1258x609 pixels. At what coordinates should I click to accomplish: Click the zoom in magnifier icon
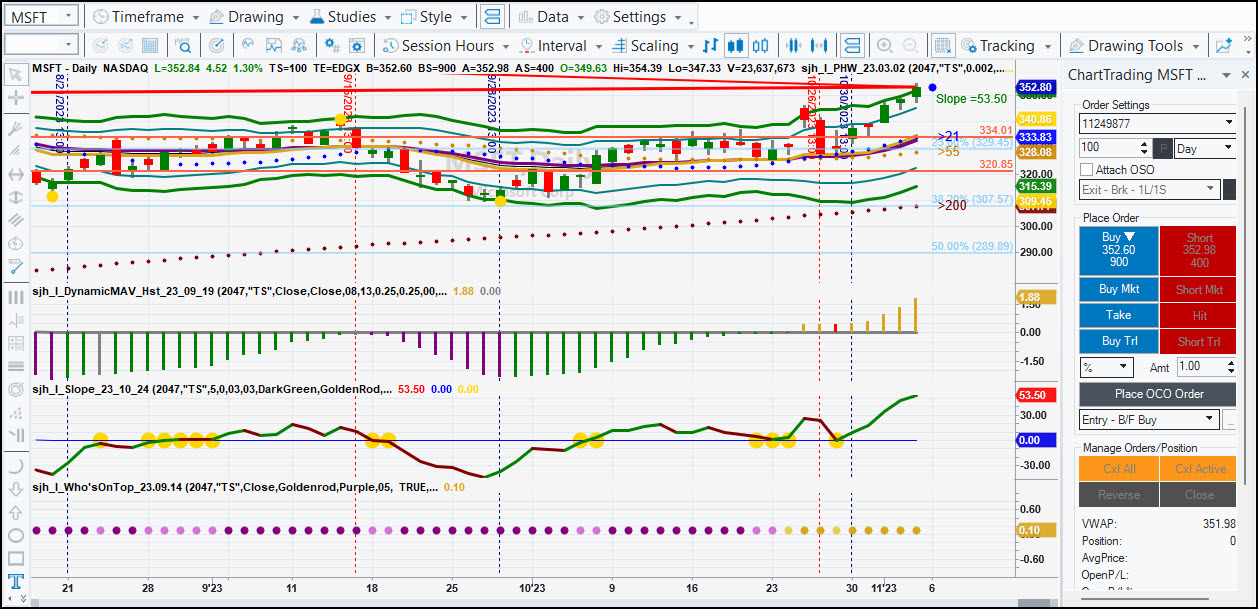(x=885, y=46)
